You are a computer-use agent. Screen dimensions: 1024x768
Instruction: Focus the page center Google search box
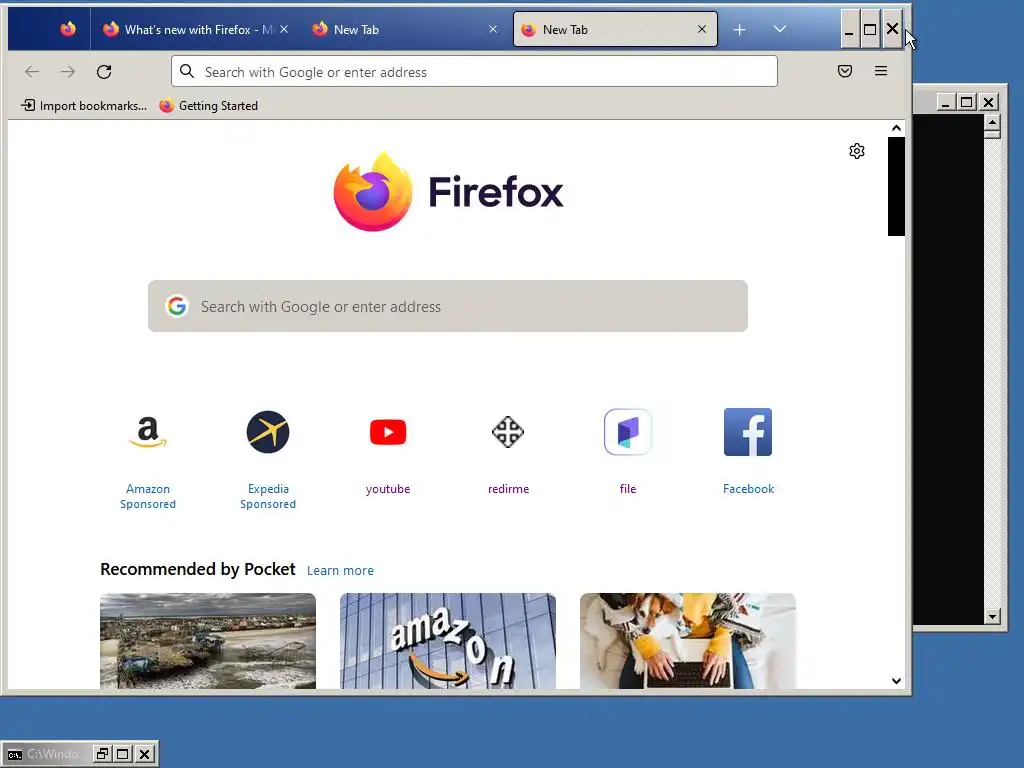coord(448,306)
